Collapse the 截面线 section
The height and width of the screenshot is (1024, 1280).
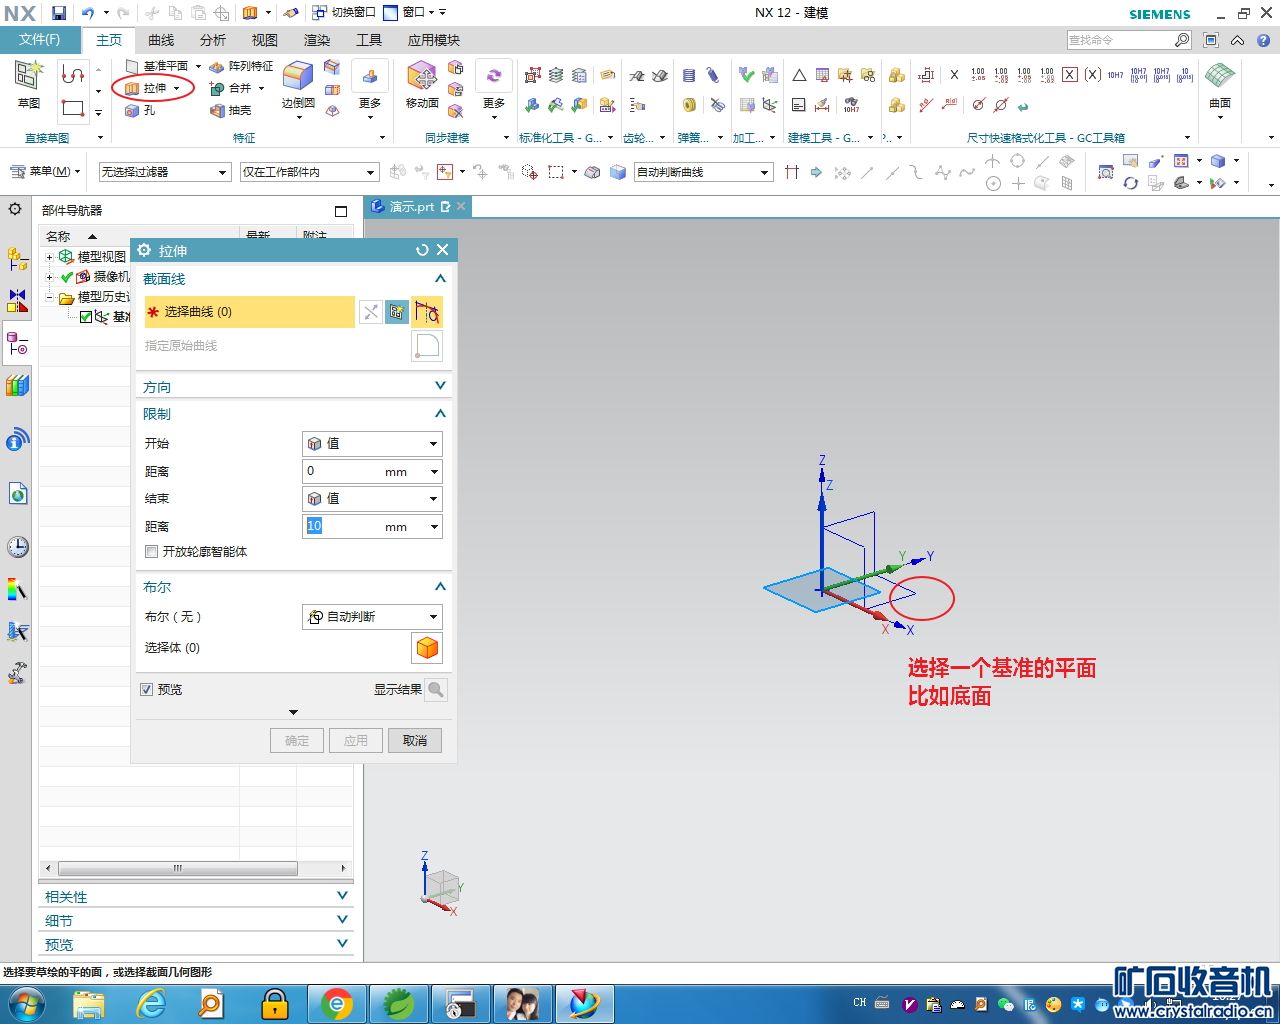(440, 278)
